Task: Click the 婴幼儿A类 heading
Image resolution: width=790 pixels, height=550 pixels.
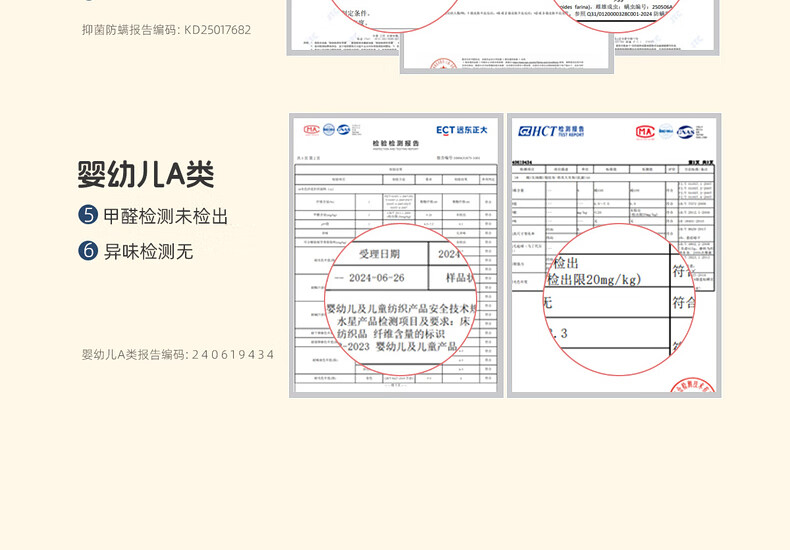Action: [146, 175]
